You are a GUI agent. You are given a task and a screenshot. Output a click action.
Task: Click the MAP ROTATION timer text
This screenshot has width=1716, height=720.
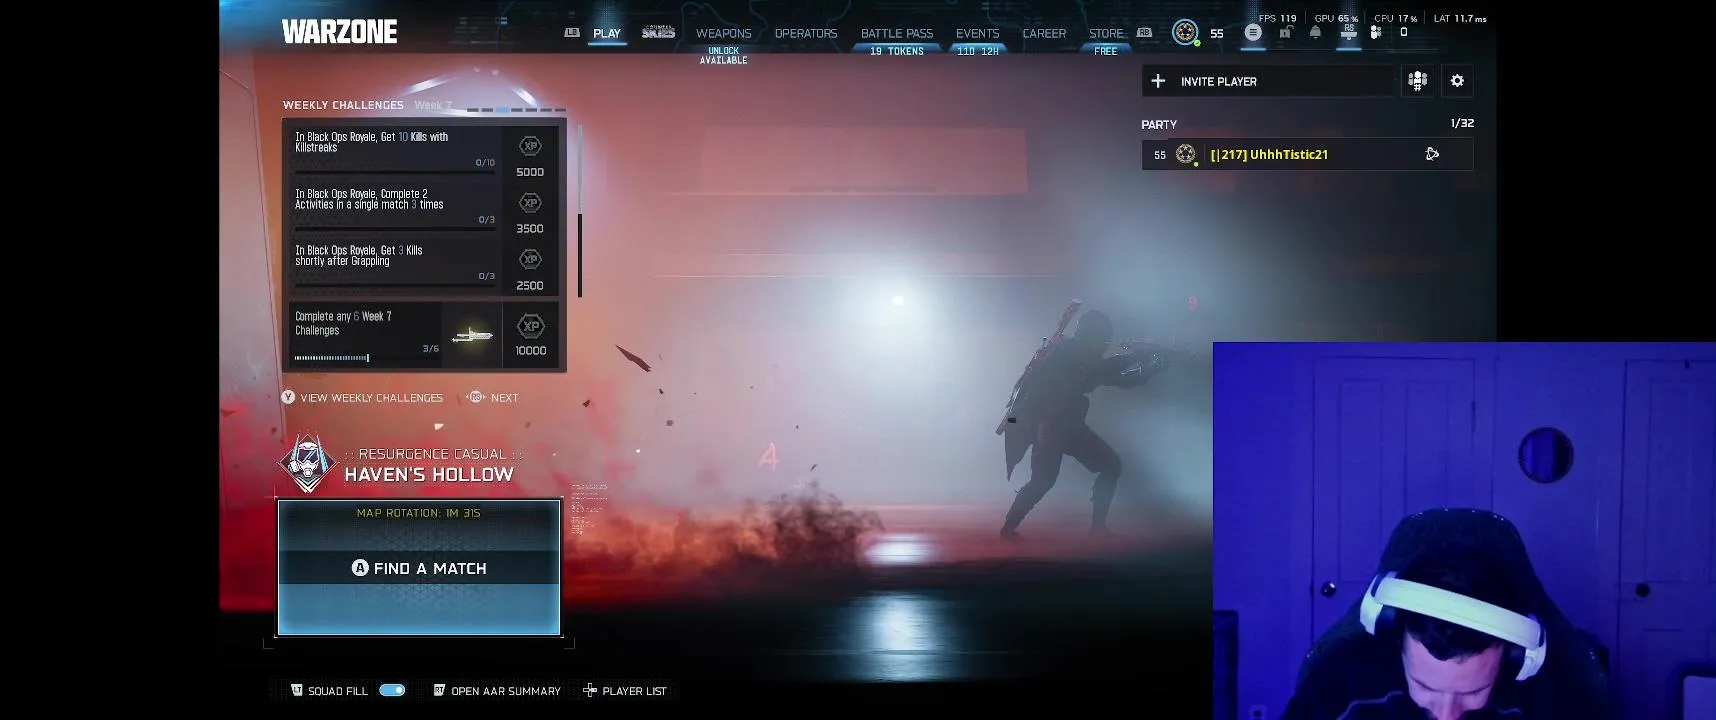pyautogui.click(x=418, y=513)
